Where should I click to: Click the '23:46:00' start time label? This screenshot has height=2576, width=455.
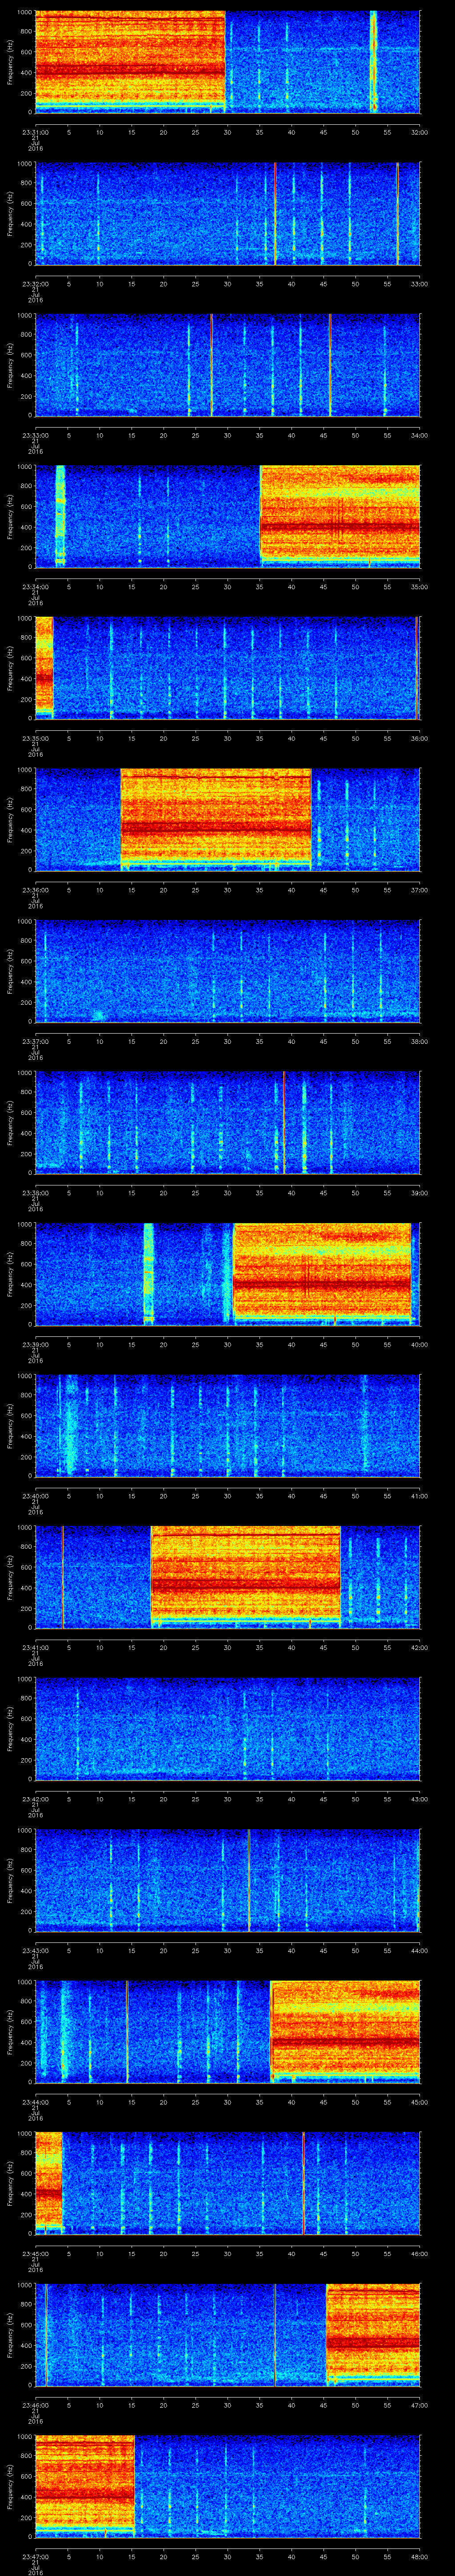(35, 2404)
